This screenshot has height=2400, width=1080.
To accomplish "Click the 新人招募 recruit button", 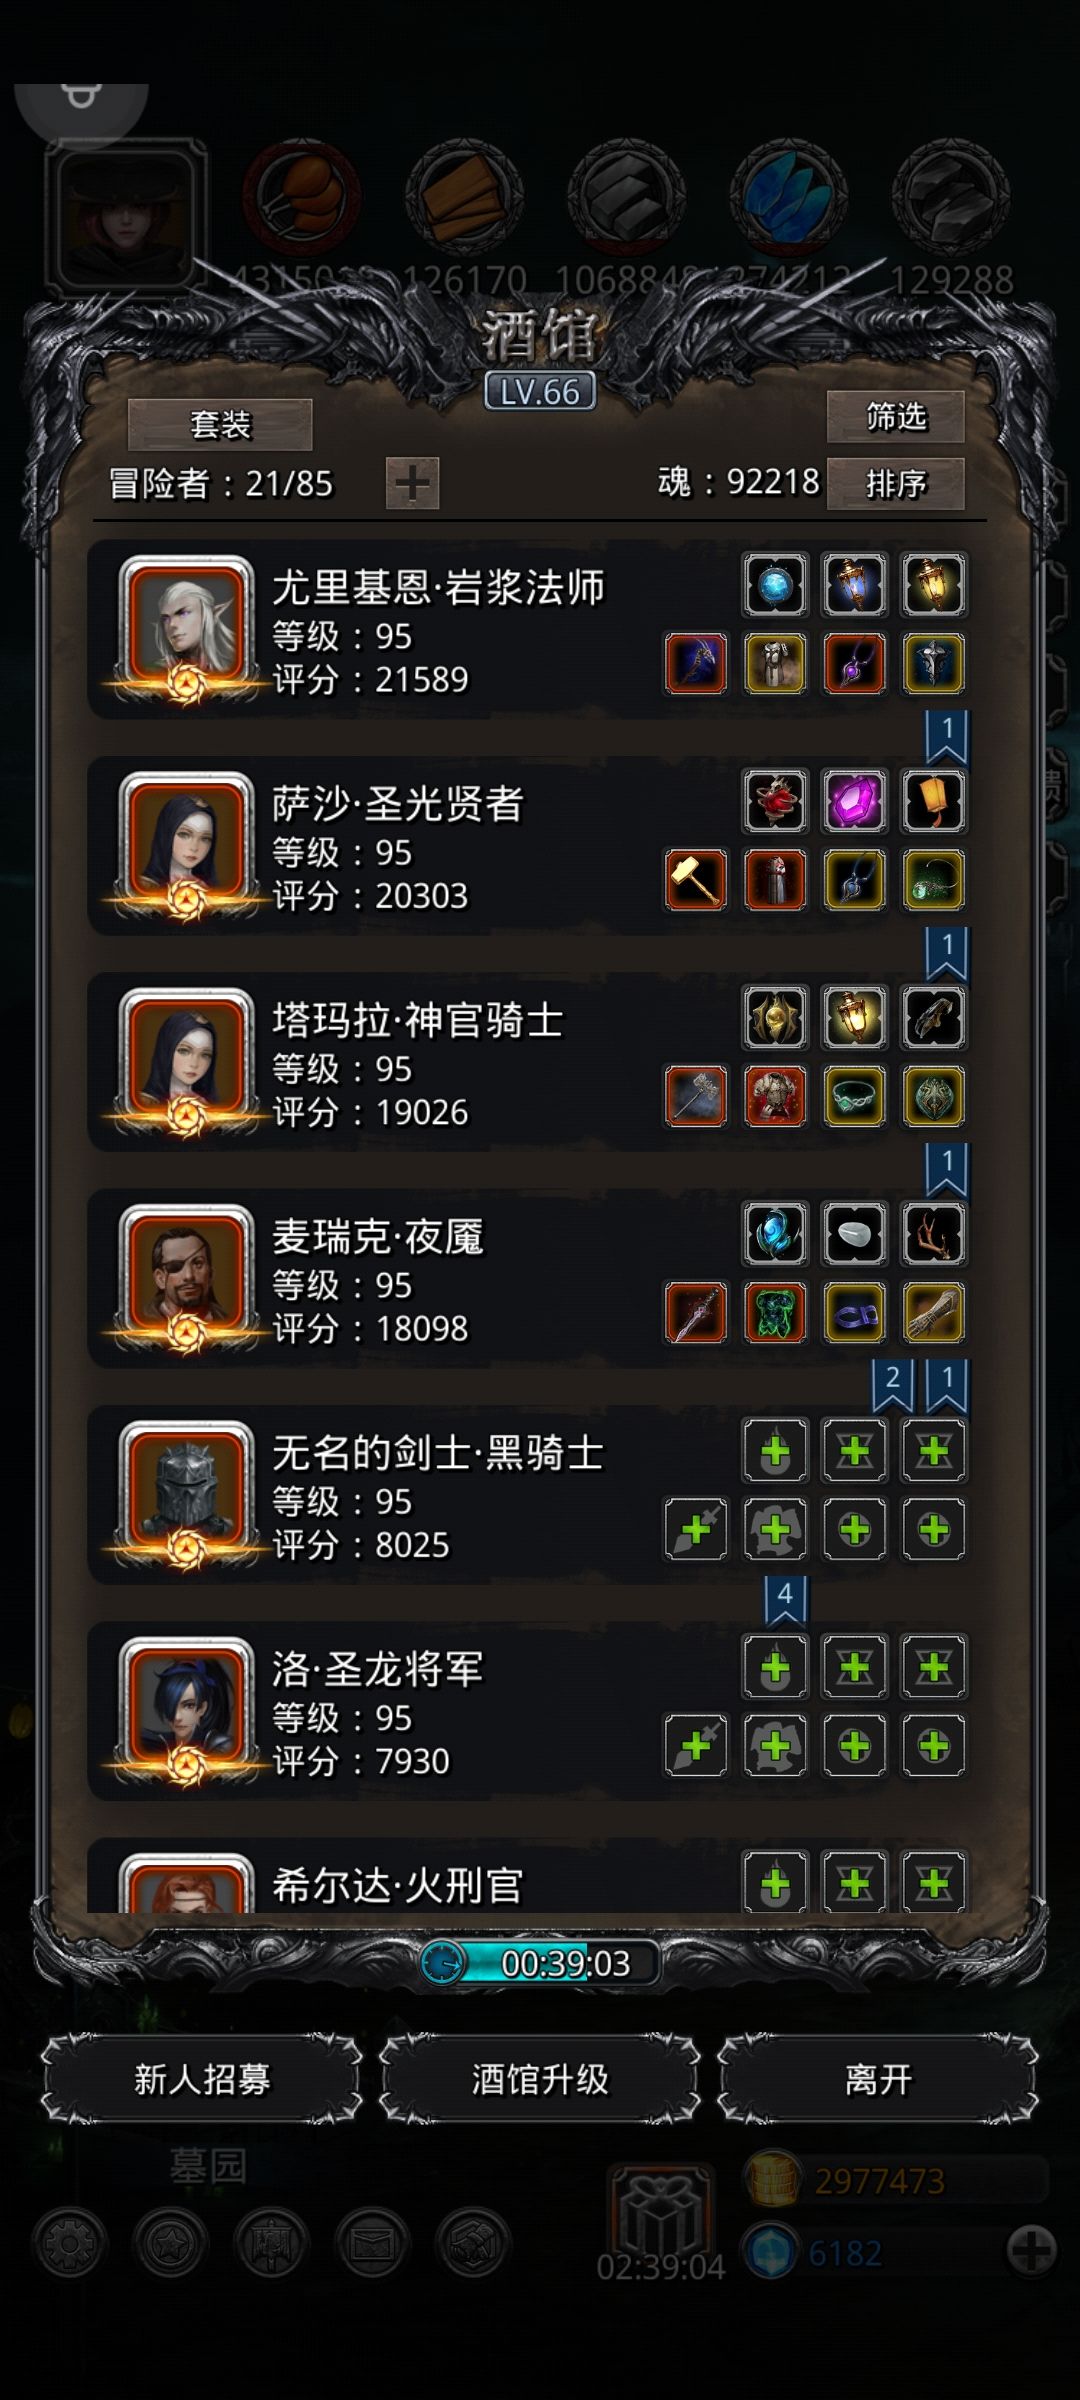I will pyautogui.click(x=202, y=2079).
